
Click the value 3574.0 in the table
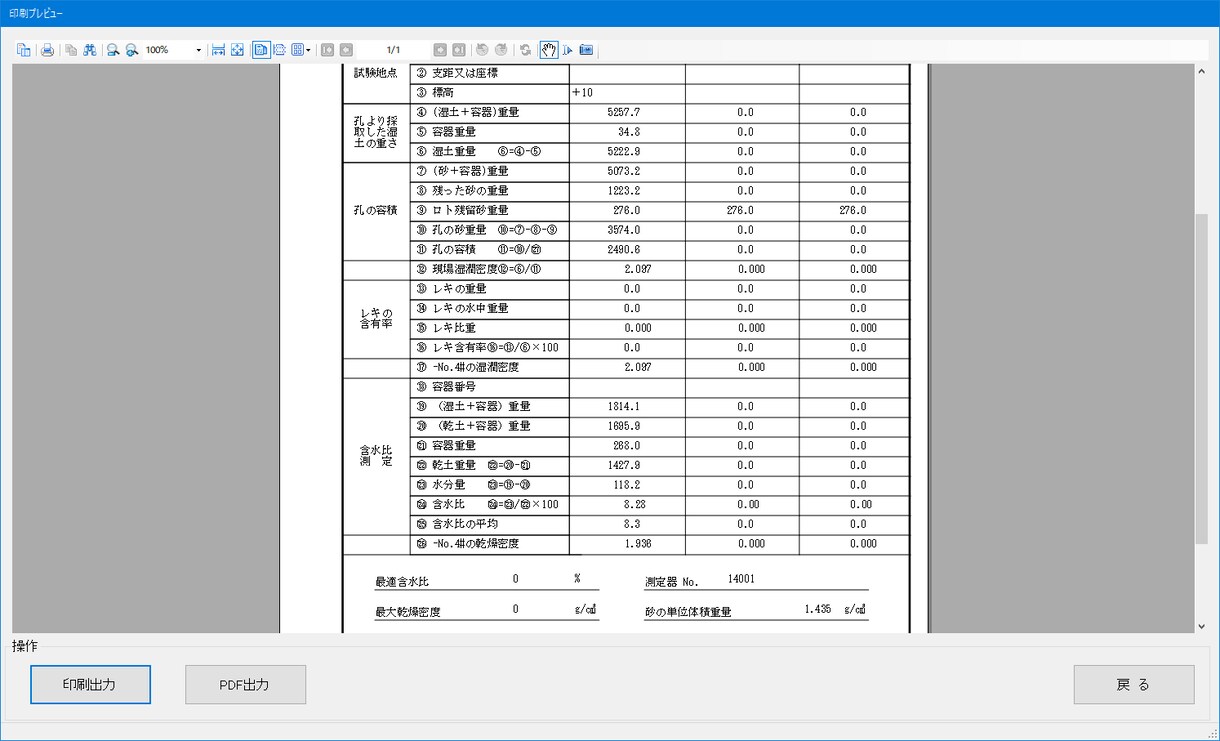point(623,230)
